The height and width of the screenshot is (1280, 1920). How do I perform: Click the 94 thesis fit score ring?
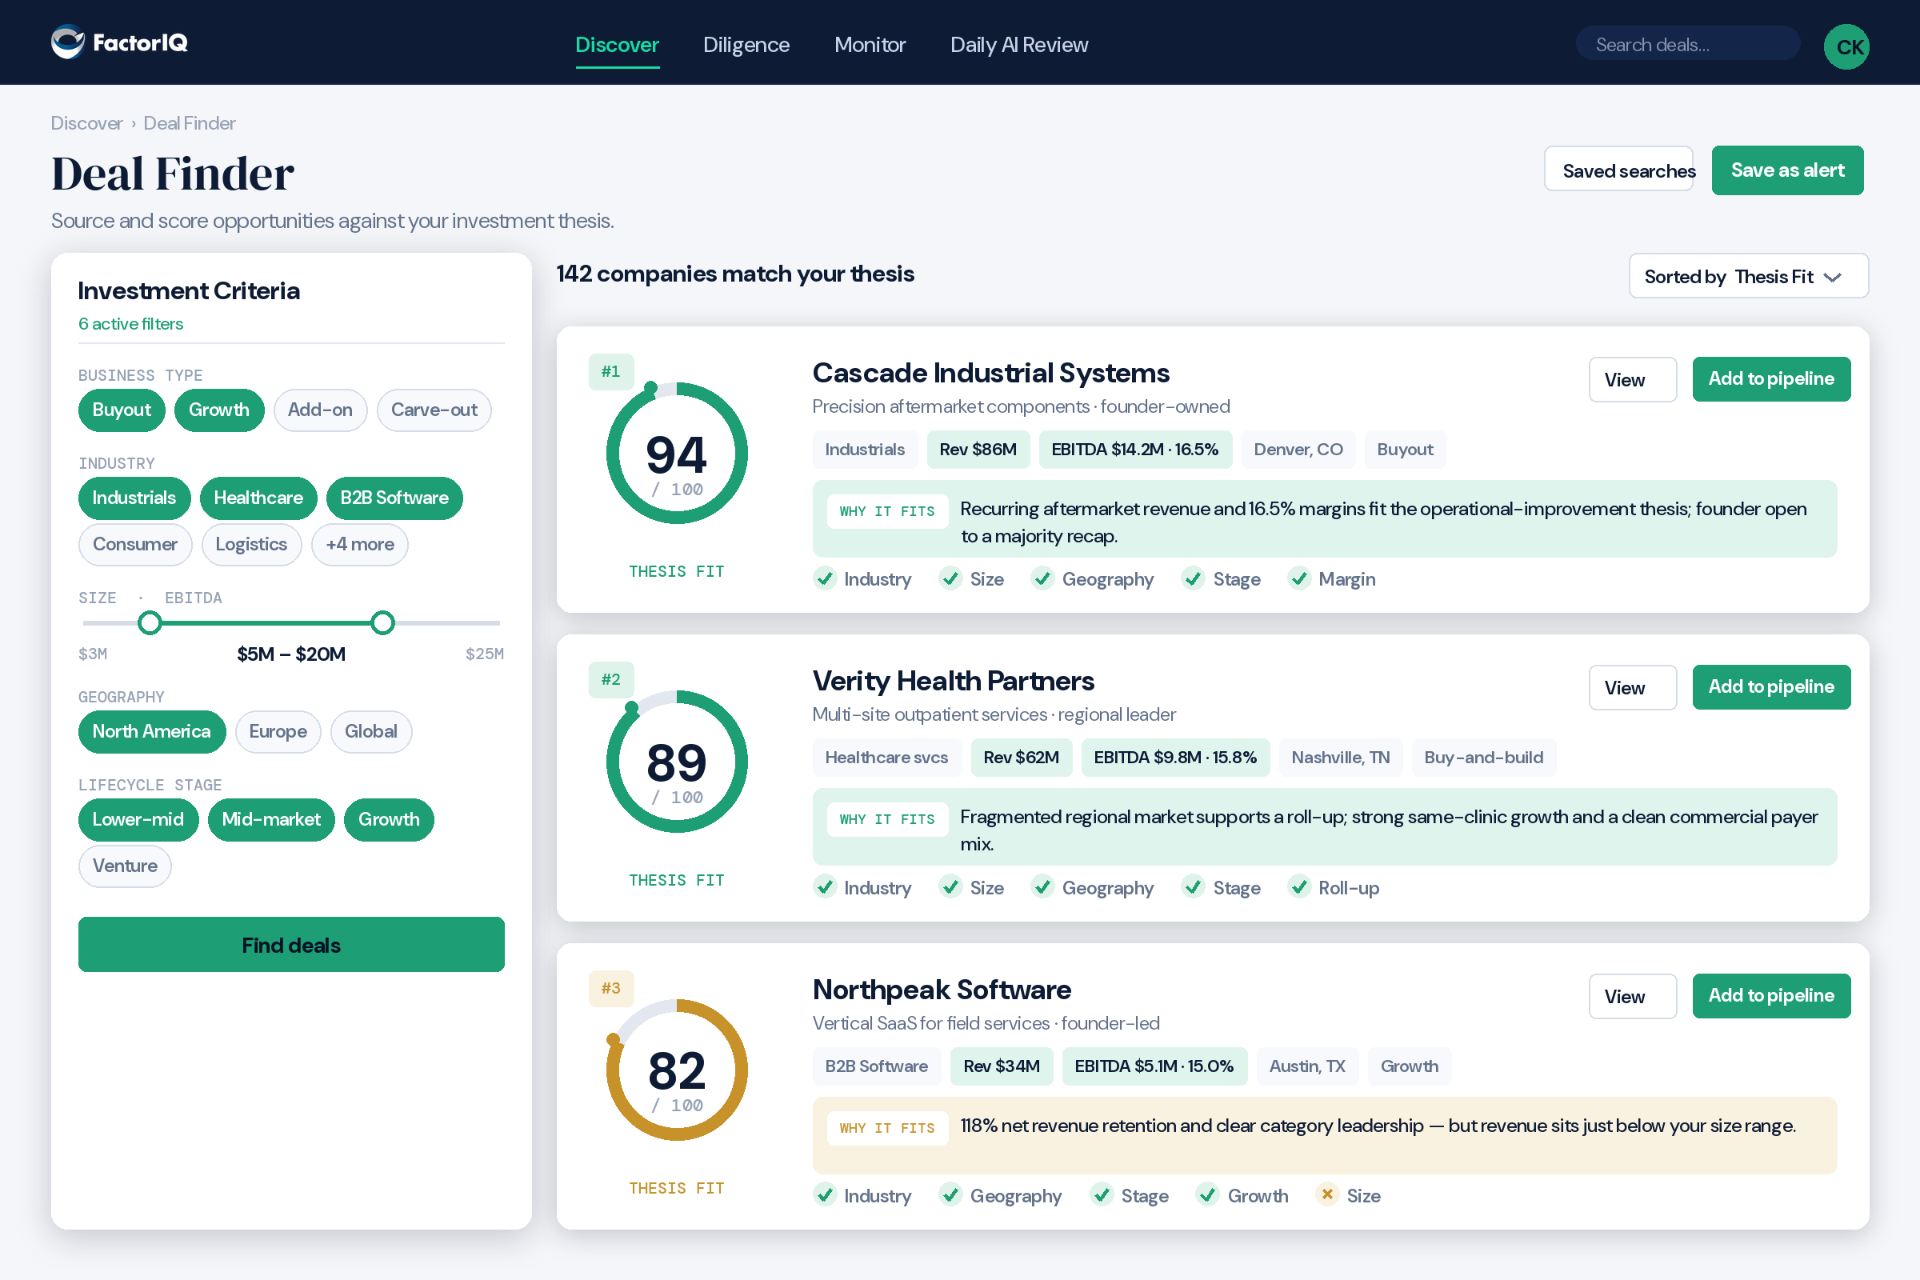(x=677, y=453)
